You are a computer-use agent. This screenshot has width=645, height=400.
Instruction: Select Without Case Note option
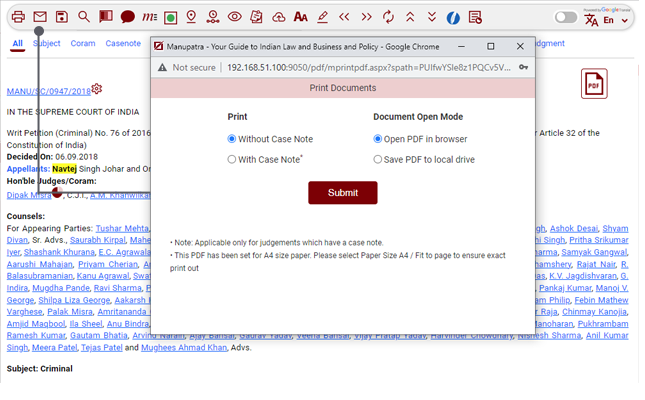[232, 139]
